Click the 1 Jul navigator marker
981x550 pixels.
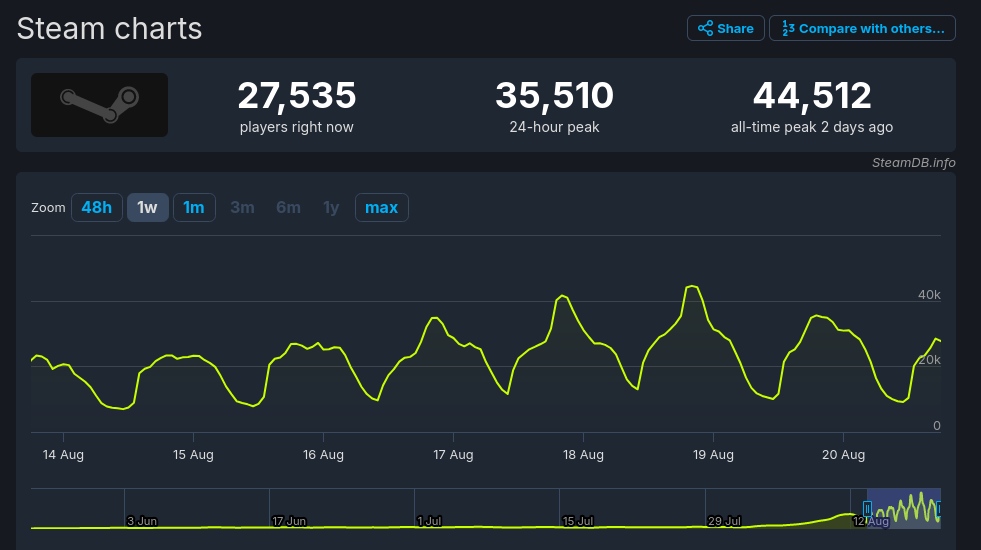coord(429,521)
